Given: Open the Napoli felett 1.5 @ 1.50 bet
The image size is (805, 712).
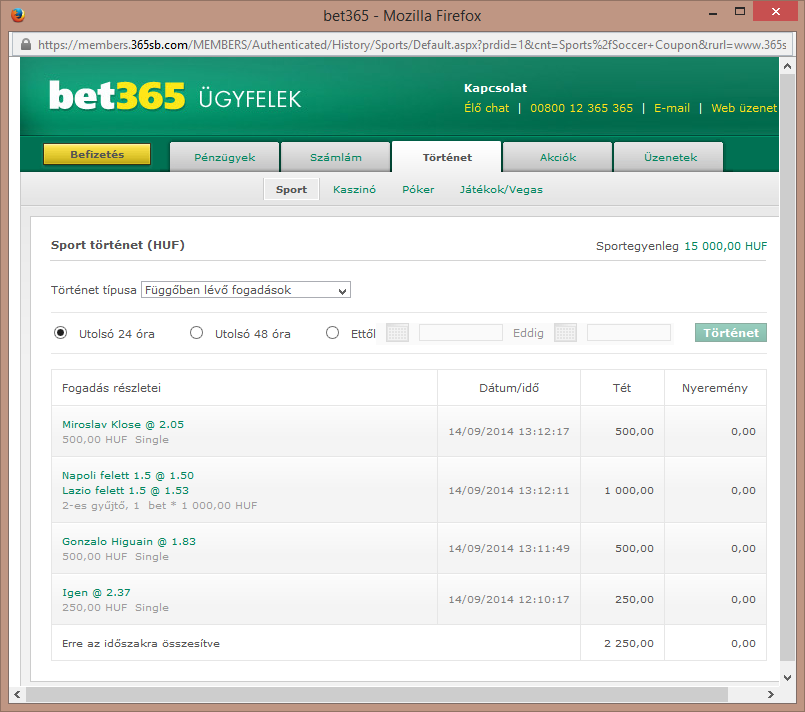Looking at the screenshot, I should coord(128,475).
